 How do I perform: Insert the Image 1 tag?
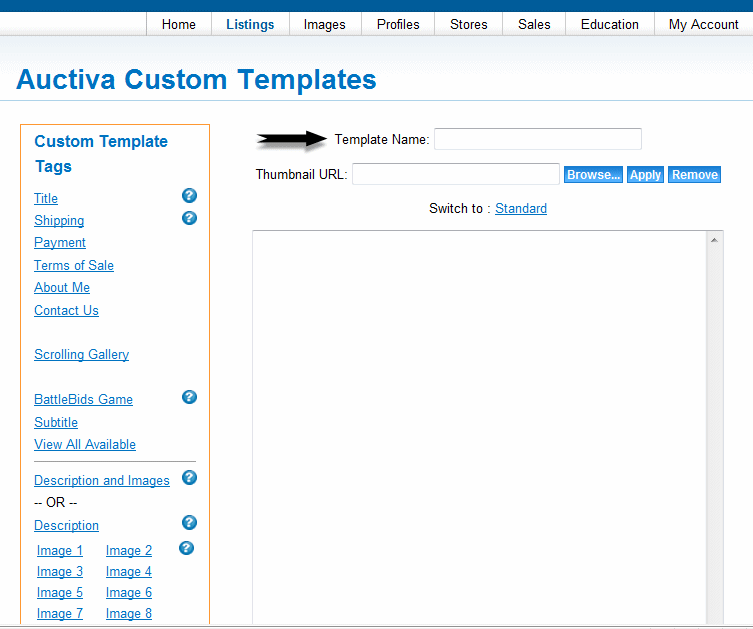[x=60, y=550]
